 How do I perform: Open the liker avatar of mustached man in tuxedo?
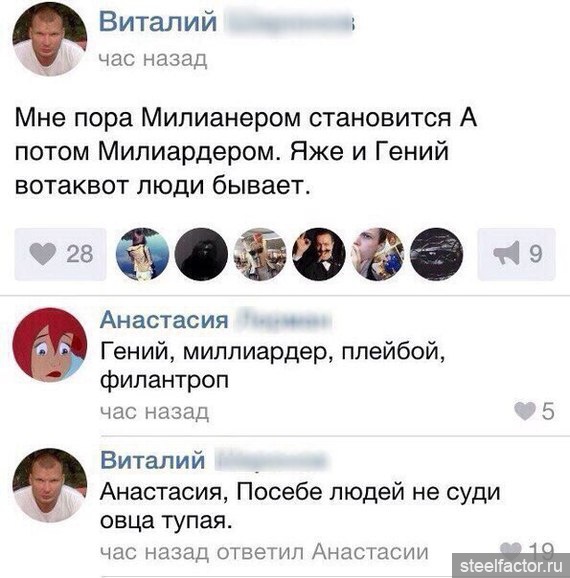click(319, 254)
